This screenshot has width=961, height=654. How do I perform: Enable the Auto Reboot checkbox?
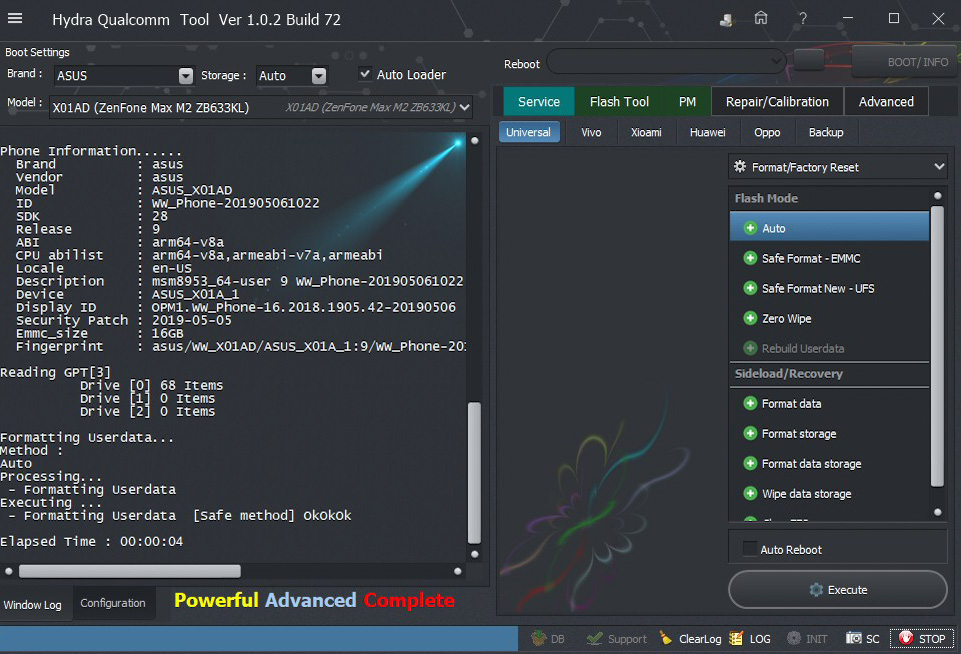(x=749, y=549)
